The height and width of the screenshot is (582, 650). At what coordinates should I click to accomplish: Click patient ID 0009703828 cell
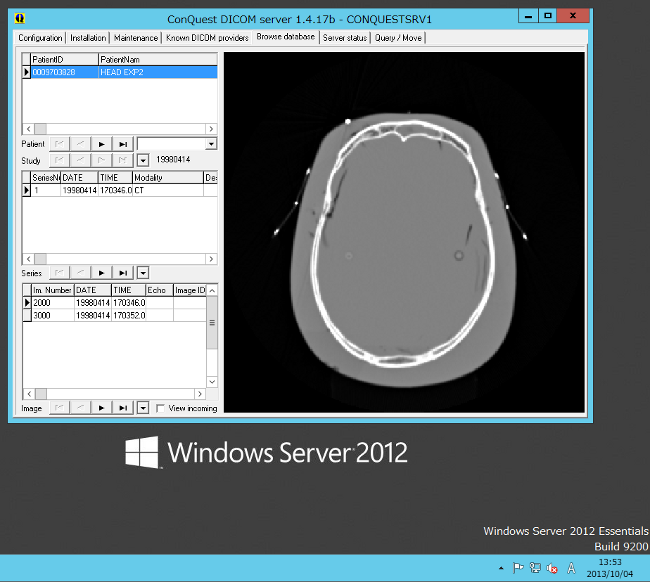65,72
